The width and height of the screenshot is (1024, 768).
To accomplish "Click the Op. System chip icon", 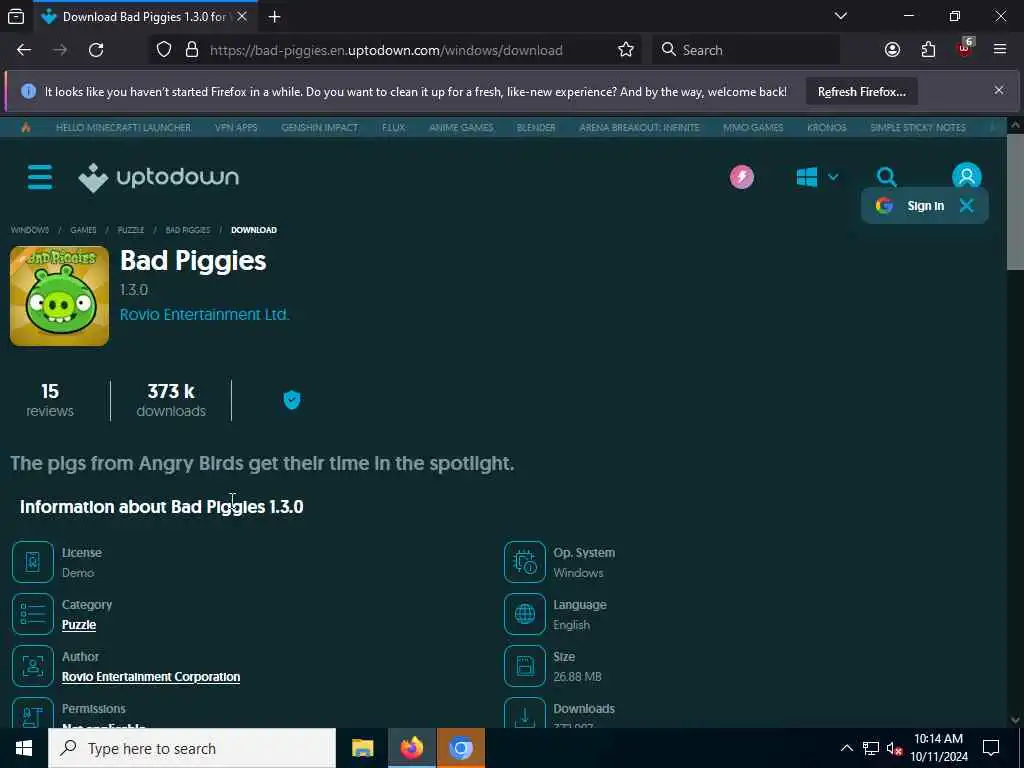I will [x=524, y=562].
